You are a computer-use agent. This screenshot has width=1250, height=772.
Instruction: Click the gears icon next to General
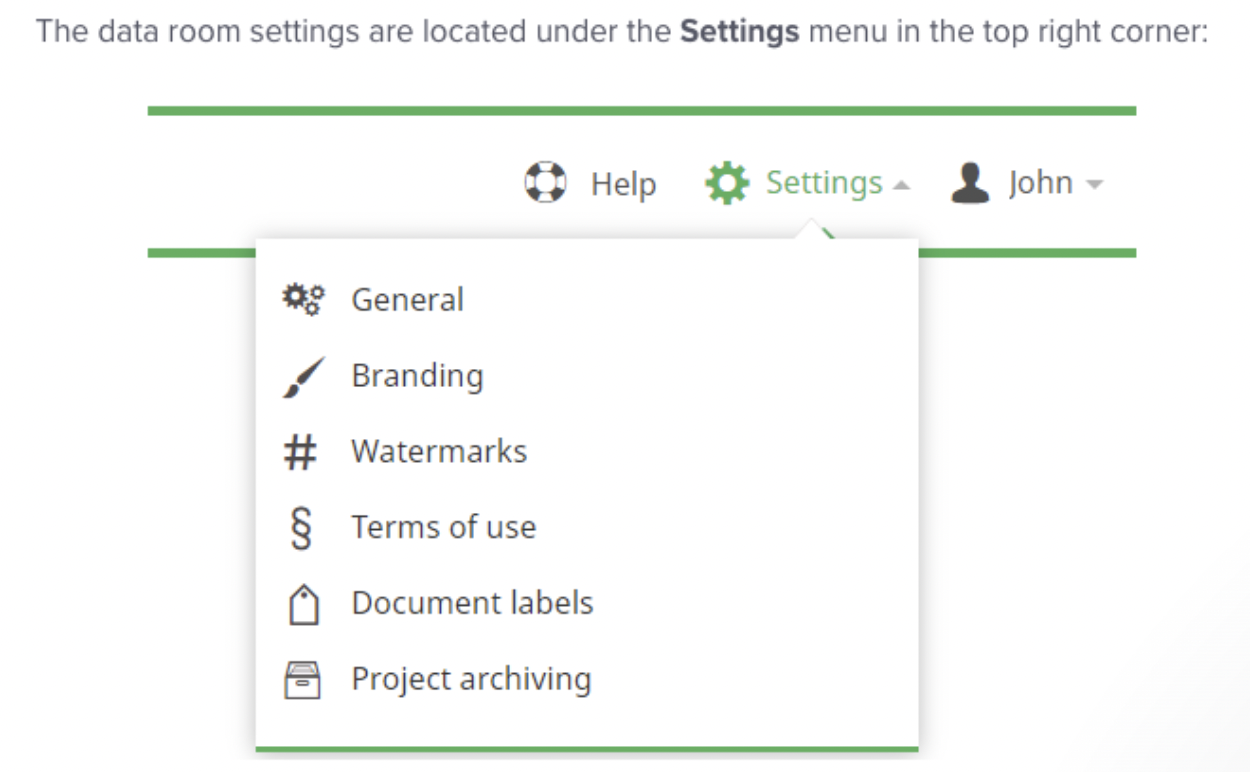(x=301, y=300)
